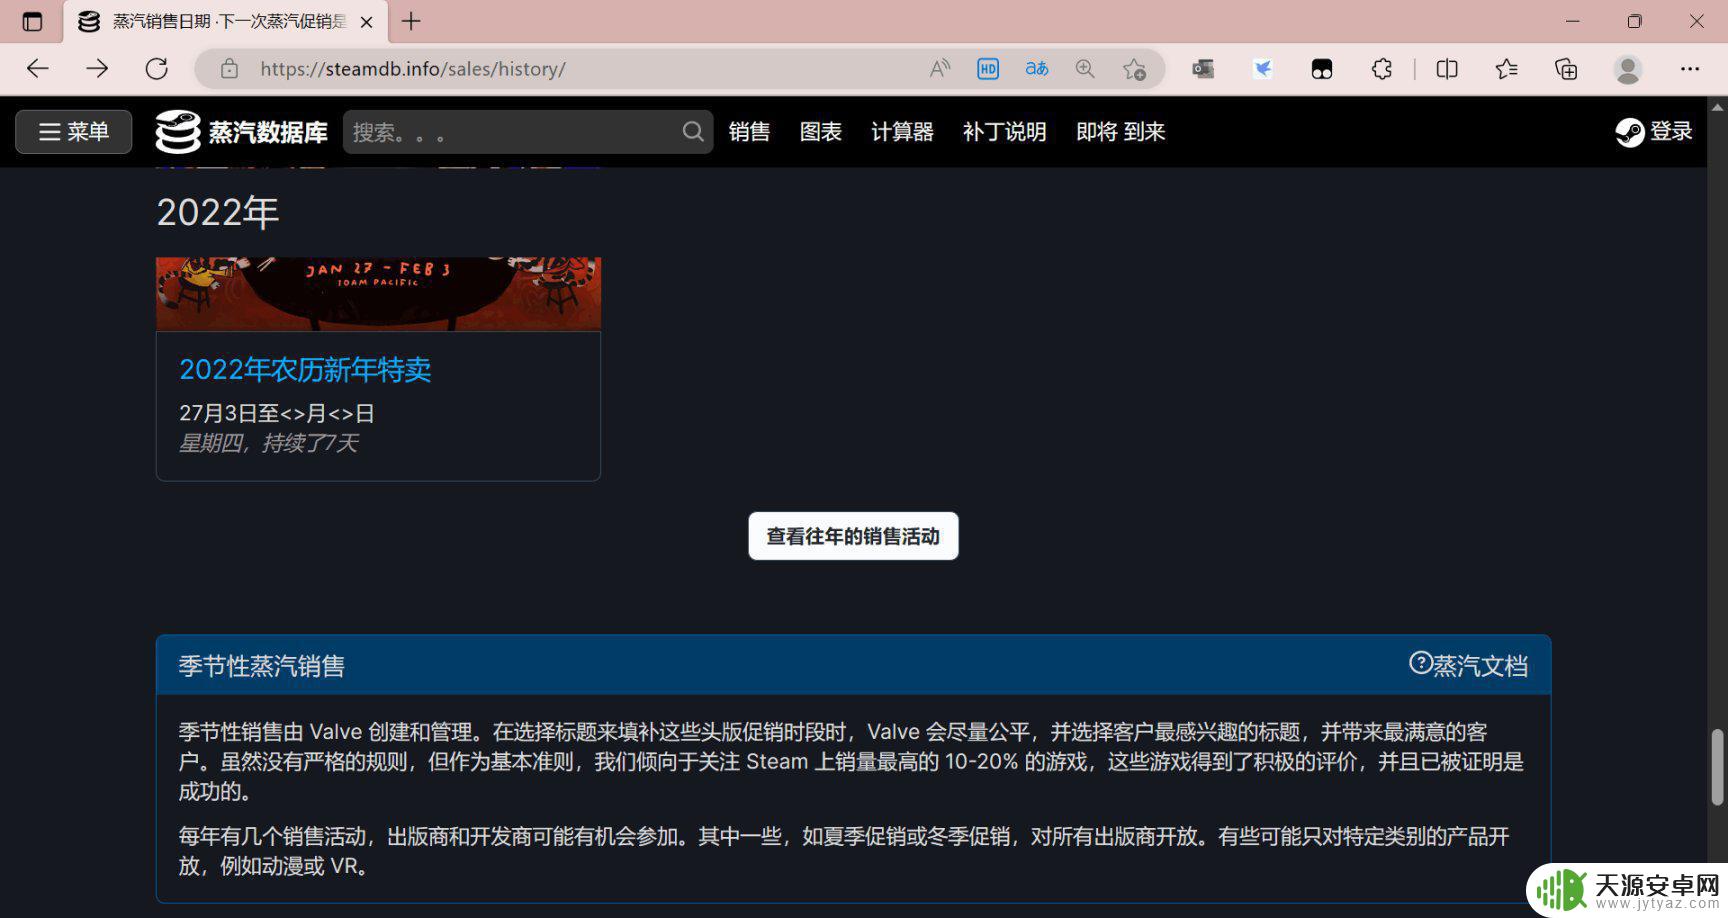Open the browser profile avatar

click(x=1628, y=69)
